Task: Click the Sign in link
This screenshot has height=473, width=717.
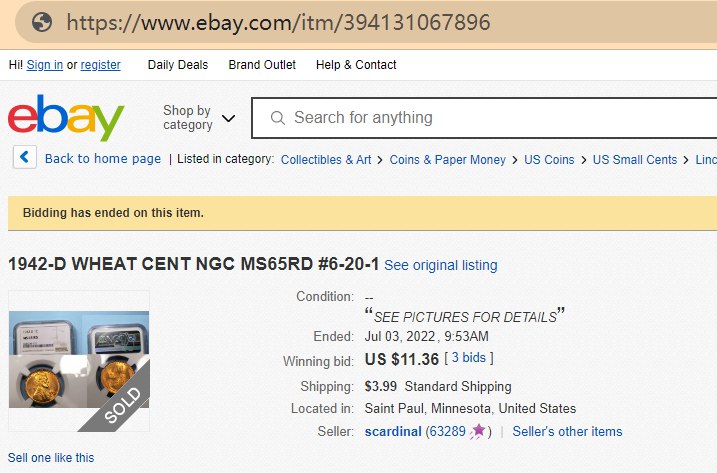Action: [x=45, y=65]
